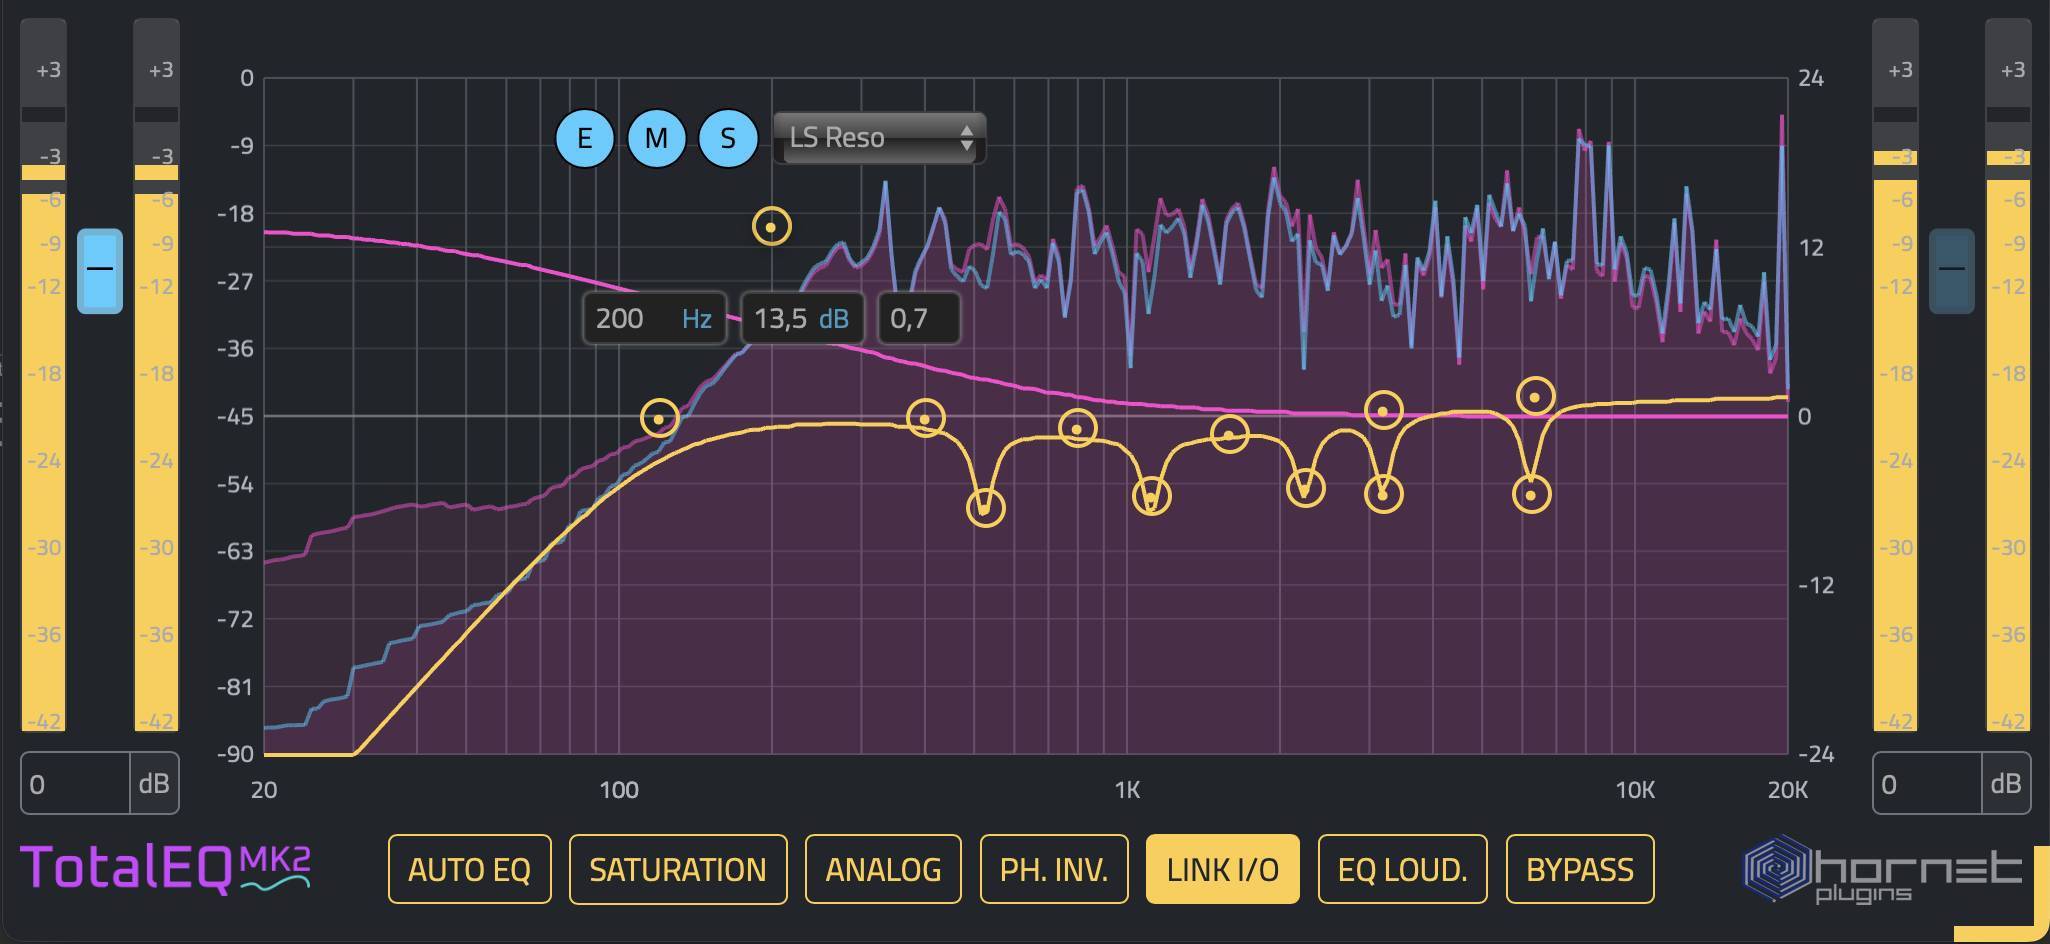Toggle the LINK I/O button

(1222, 869)
